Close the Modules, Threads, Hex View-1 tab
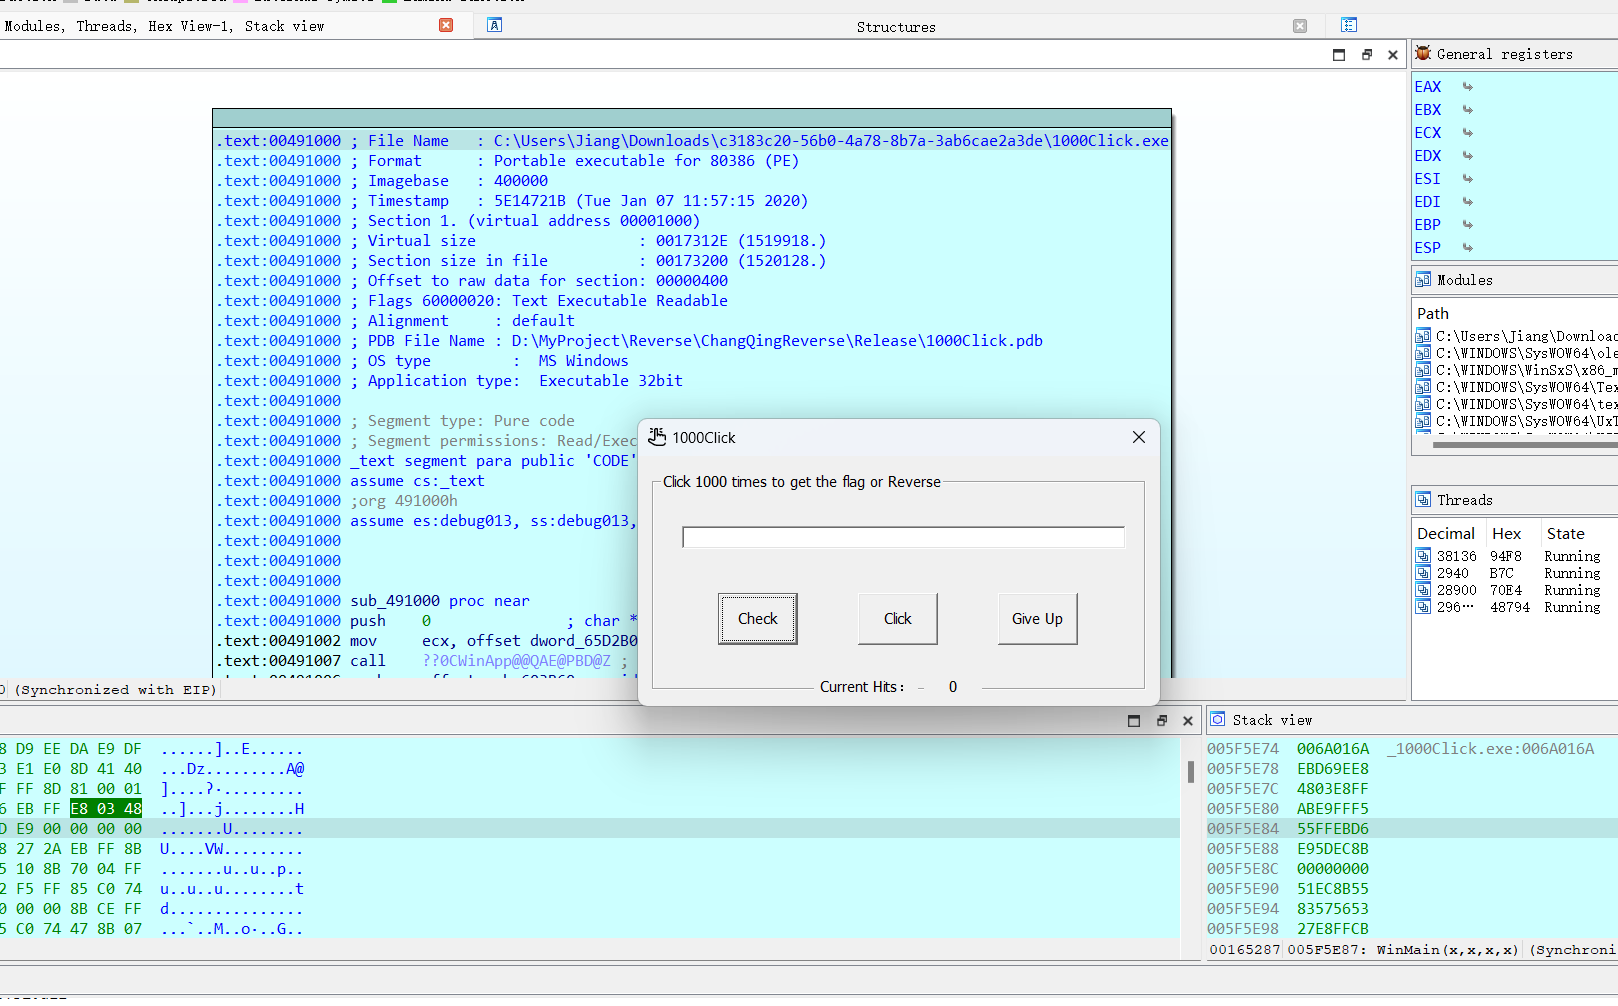 pyautogui.click(x=446, y=25)
